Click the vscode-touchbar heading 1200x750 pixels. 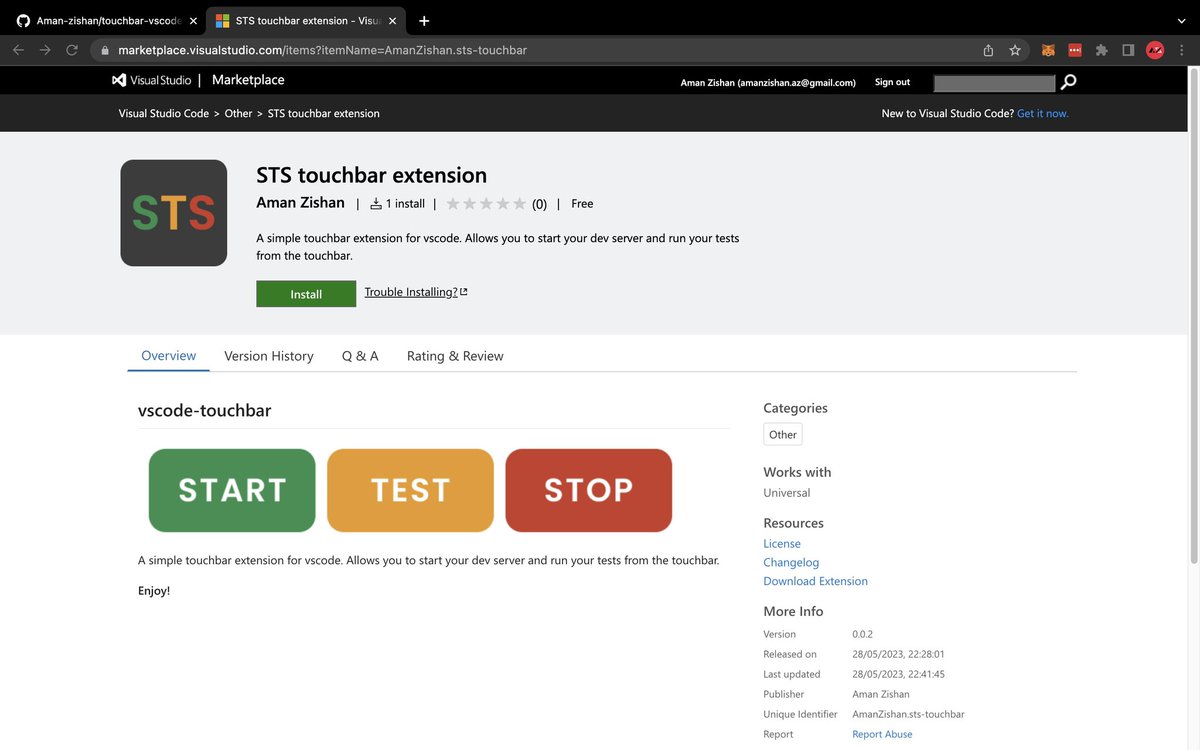point(204,410)
